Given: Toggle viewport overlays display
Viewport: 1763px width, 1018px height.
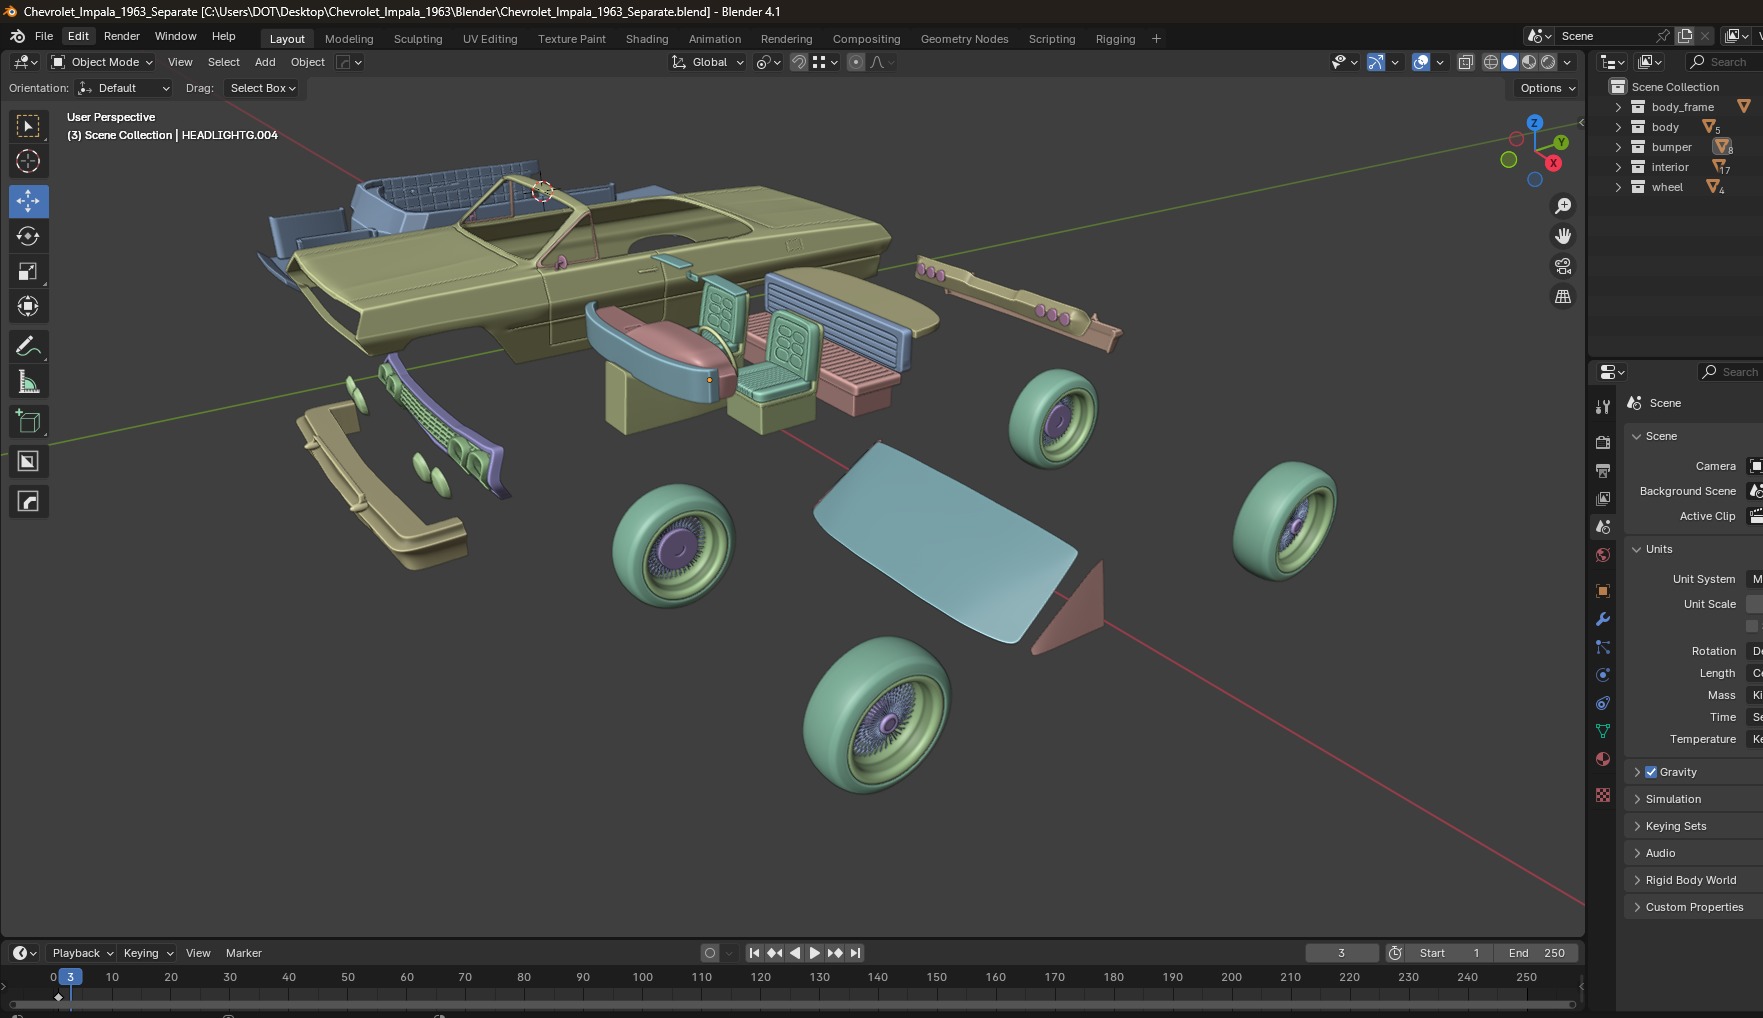Looking at the screenshot, I should click(1421, 62).
